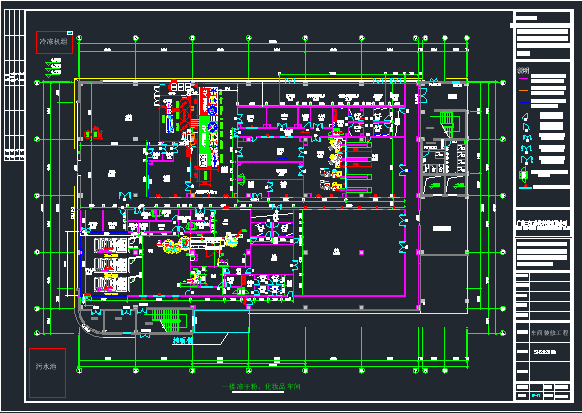
Task: Select the smallest double-door symbol in the legend
Action: point(526,138)
